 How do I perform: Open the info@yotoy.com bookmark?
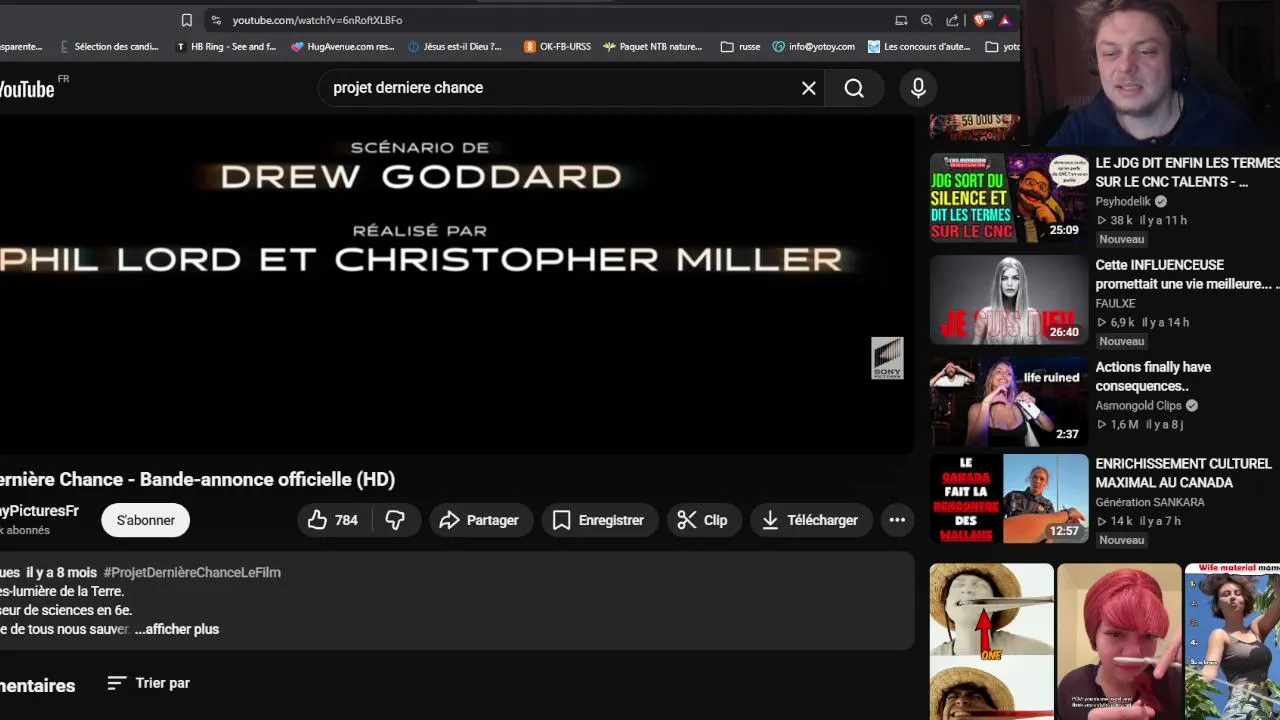pos(813,46)
